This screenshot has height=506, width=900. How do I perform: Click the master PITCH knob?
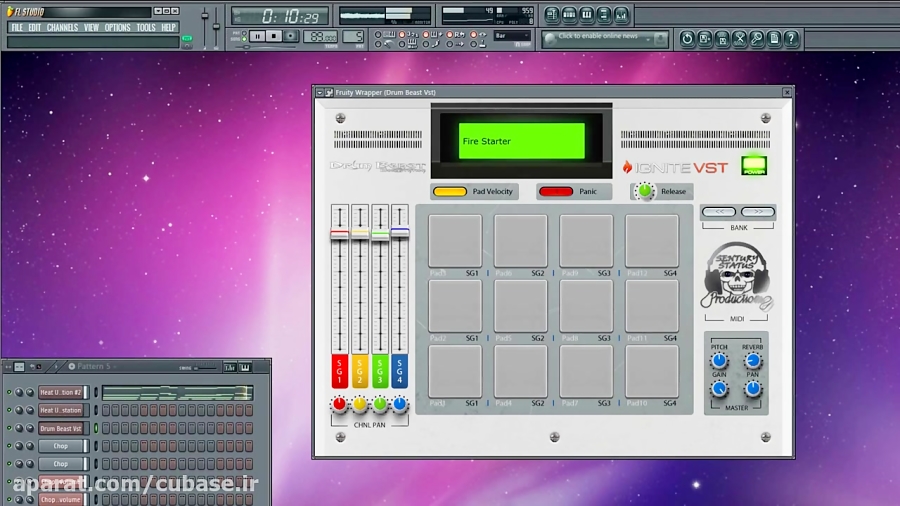[719, 360]
